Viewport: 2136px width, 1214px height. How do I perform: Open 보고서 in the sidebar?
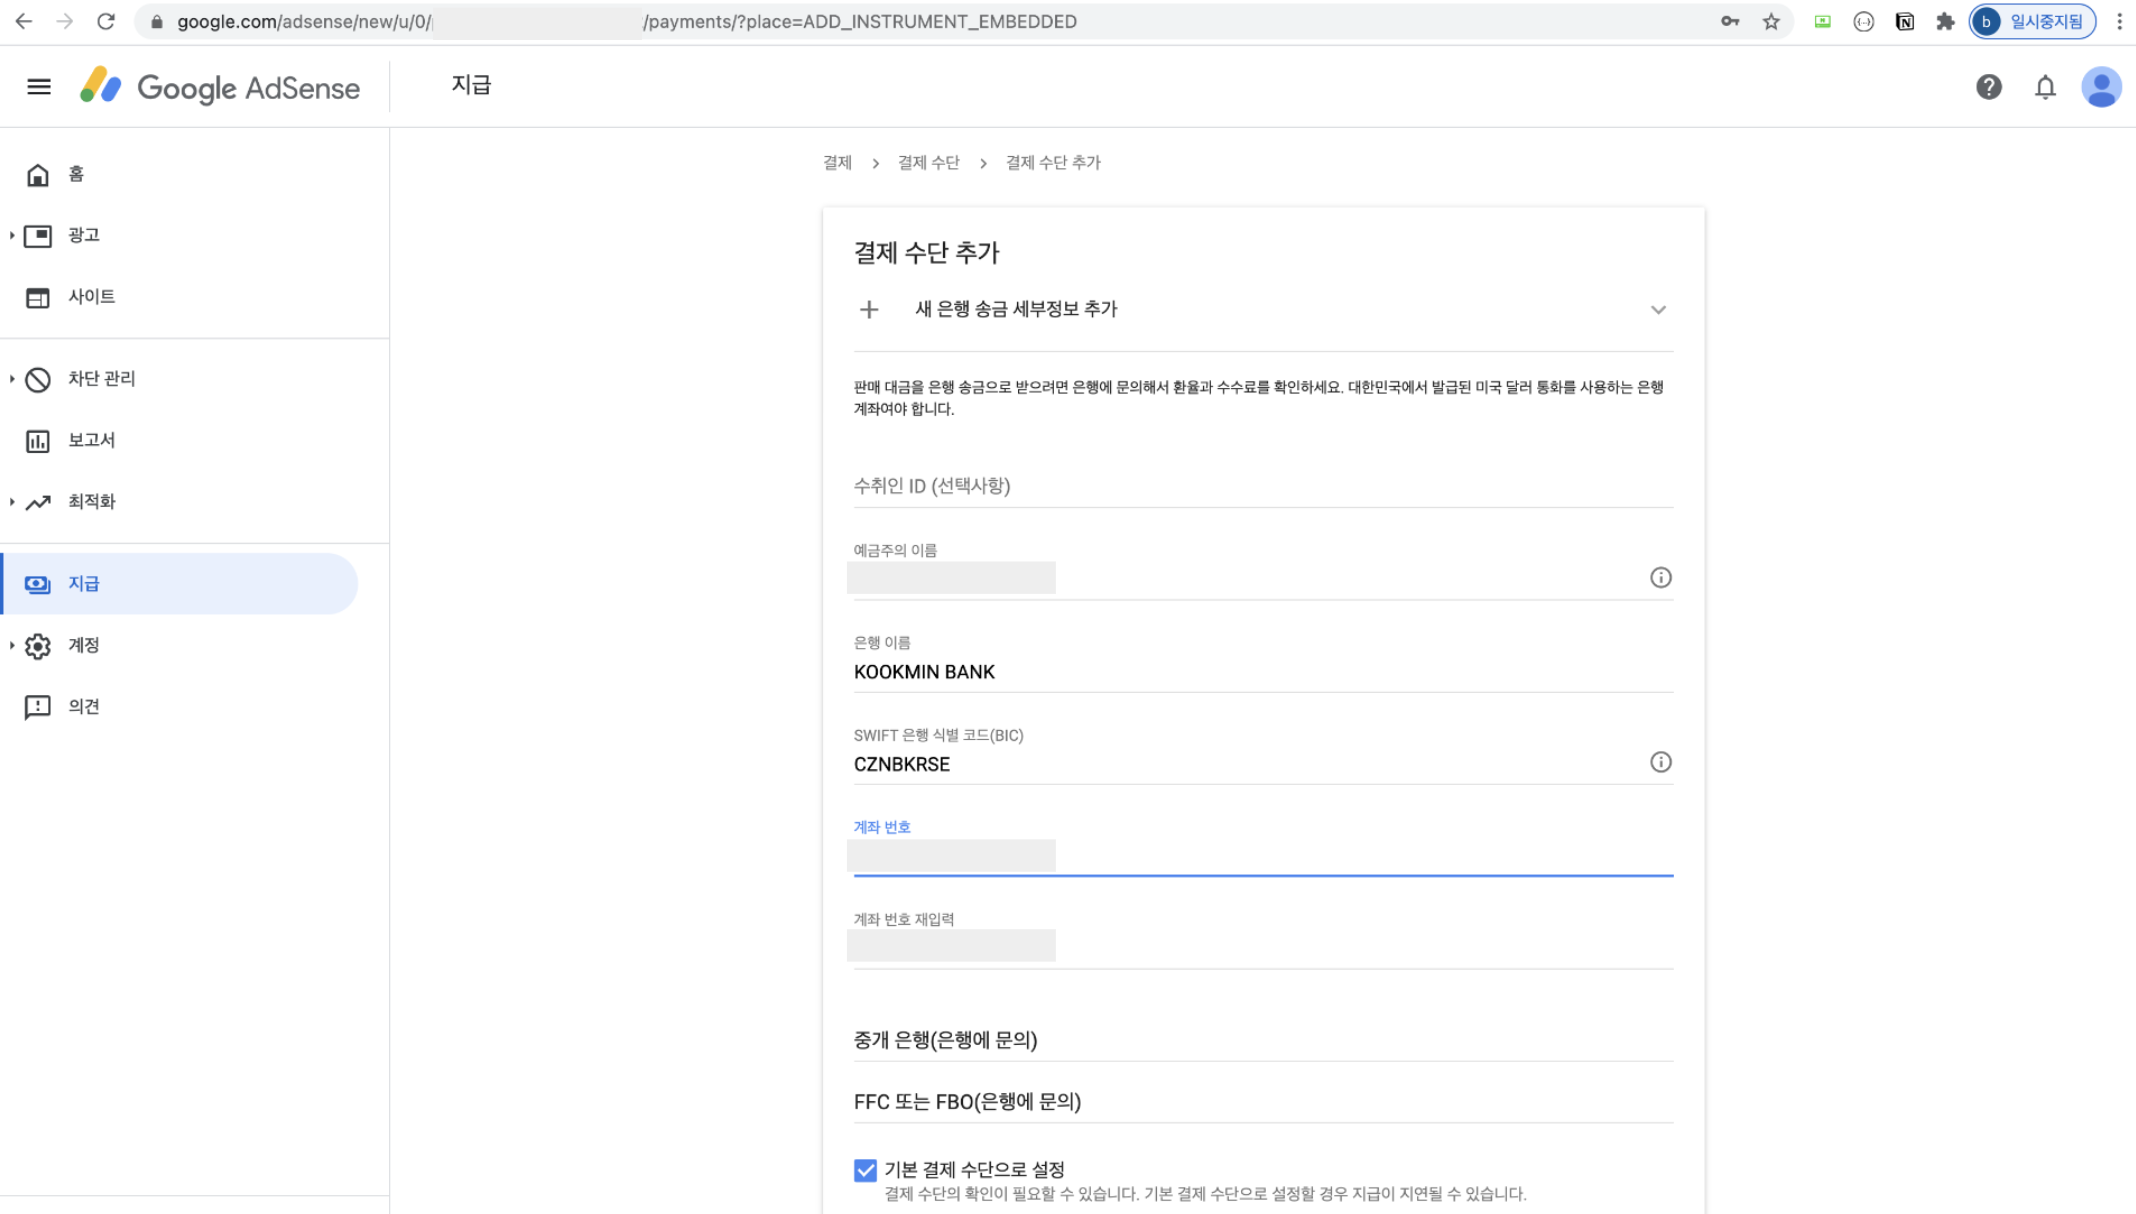(91, 440)
